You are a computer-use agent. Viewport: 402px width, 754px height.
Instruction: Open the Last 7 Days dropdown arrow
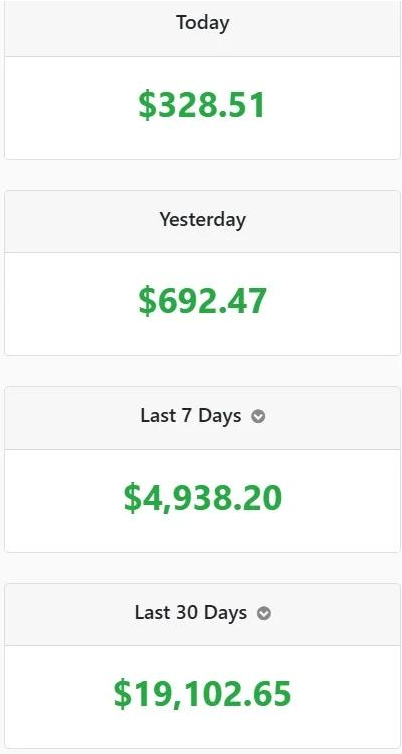[x=258, y=416]
